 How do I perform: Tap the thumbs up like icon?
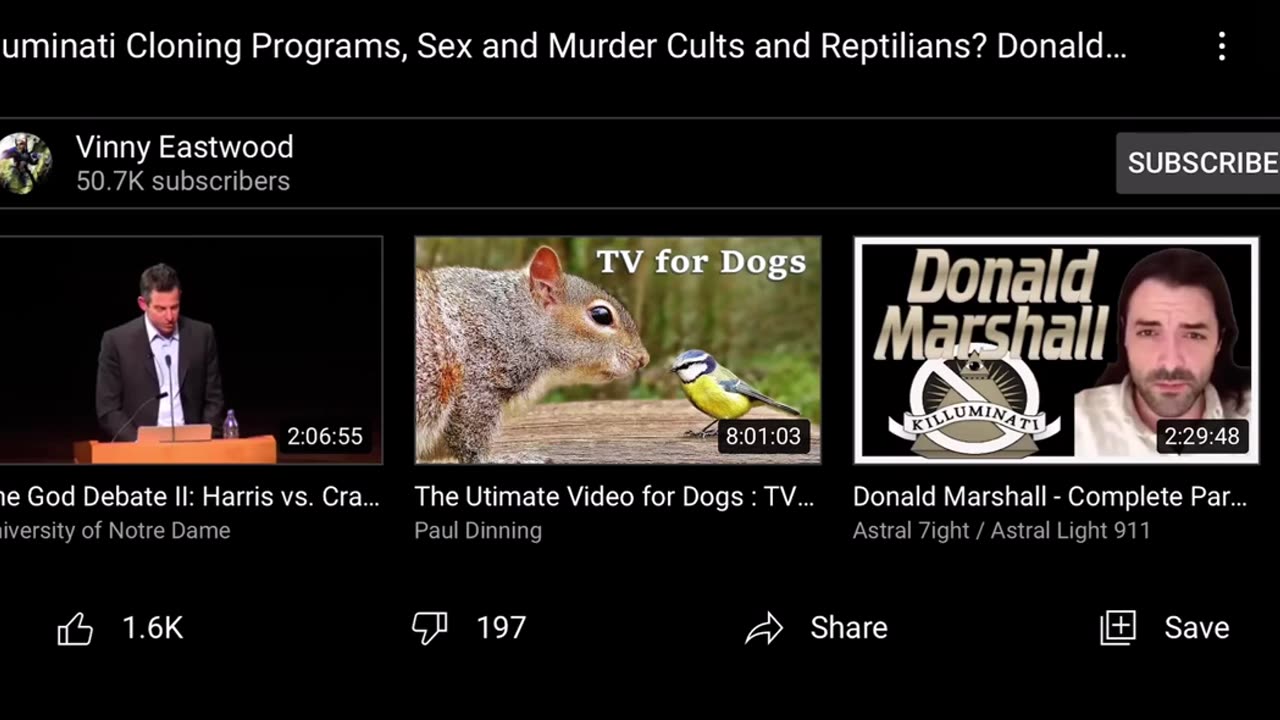point(75,629)
